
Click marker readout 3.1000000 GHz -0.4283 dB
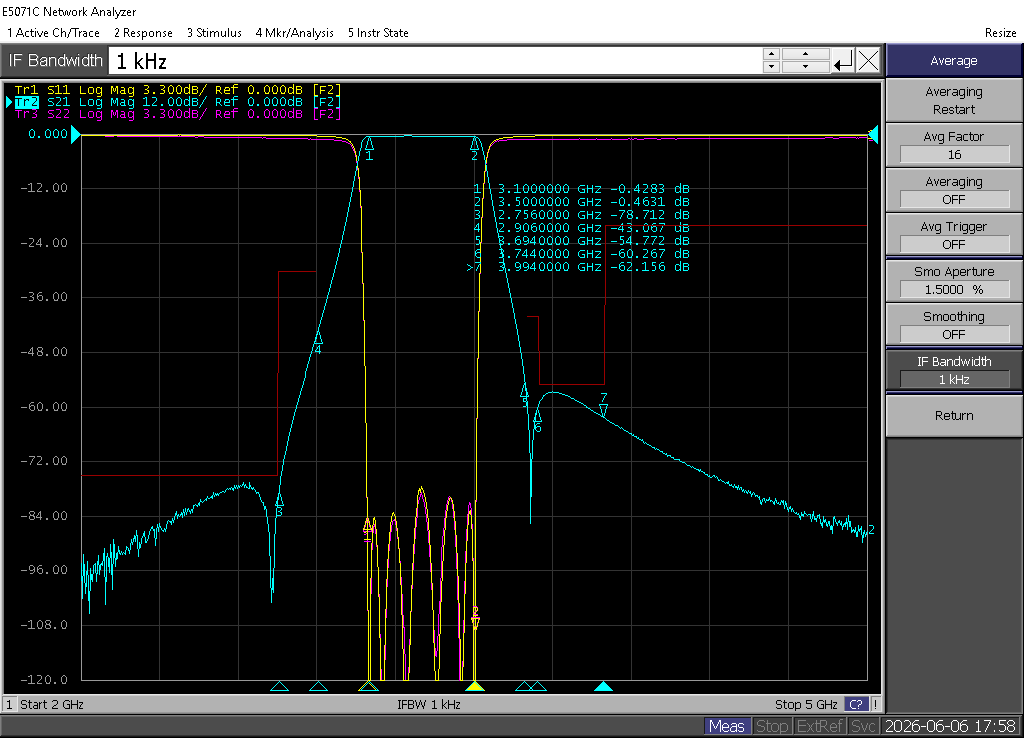(x=581, y=189)
